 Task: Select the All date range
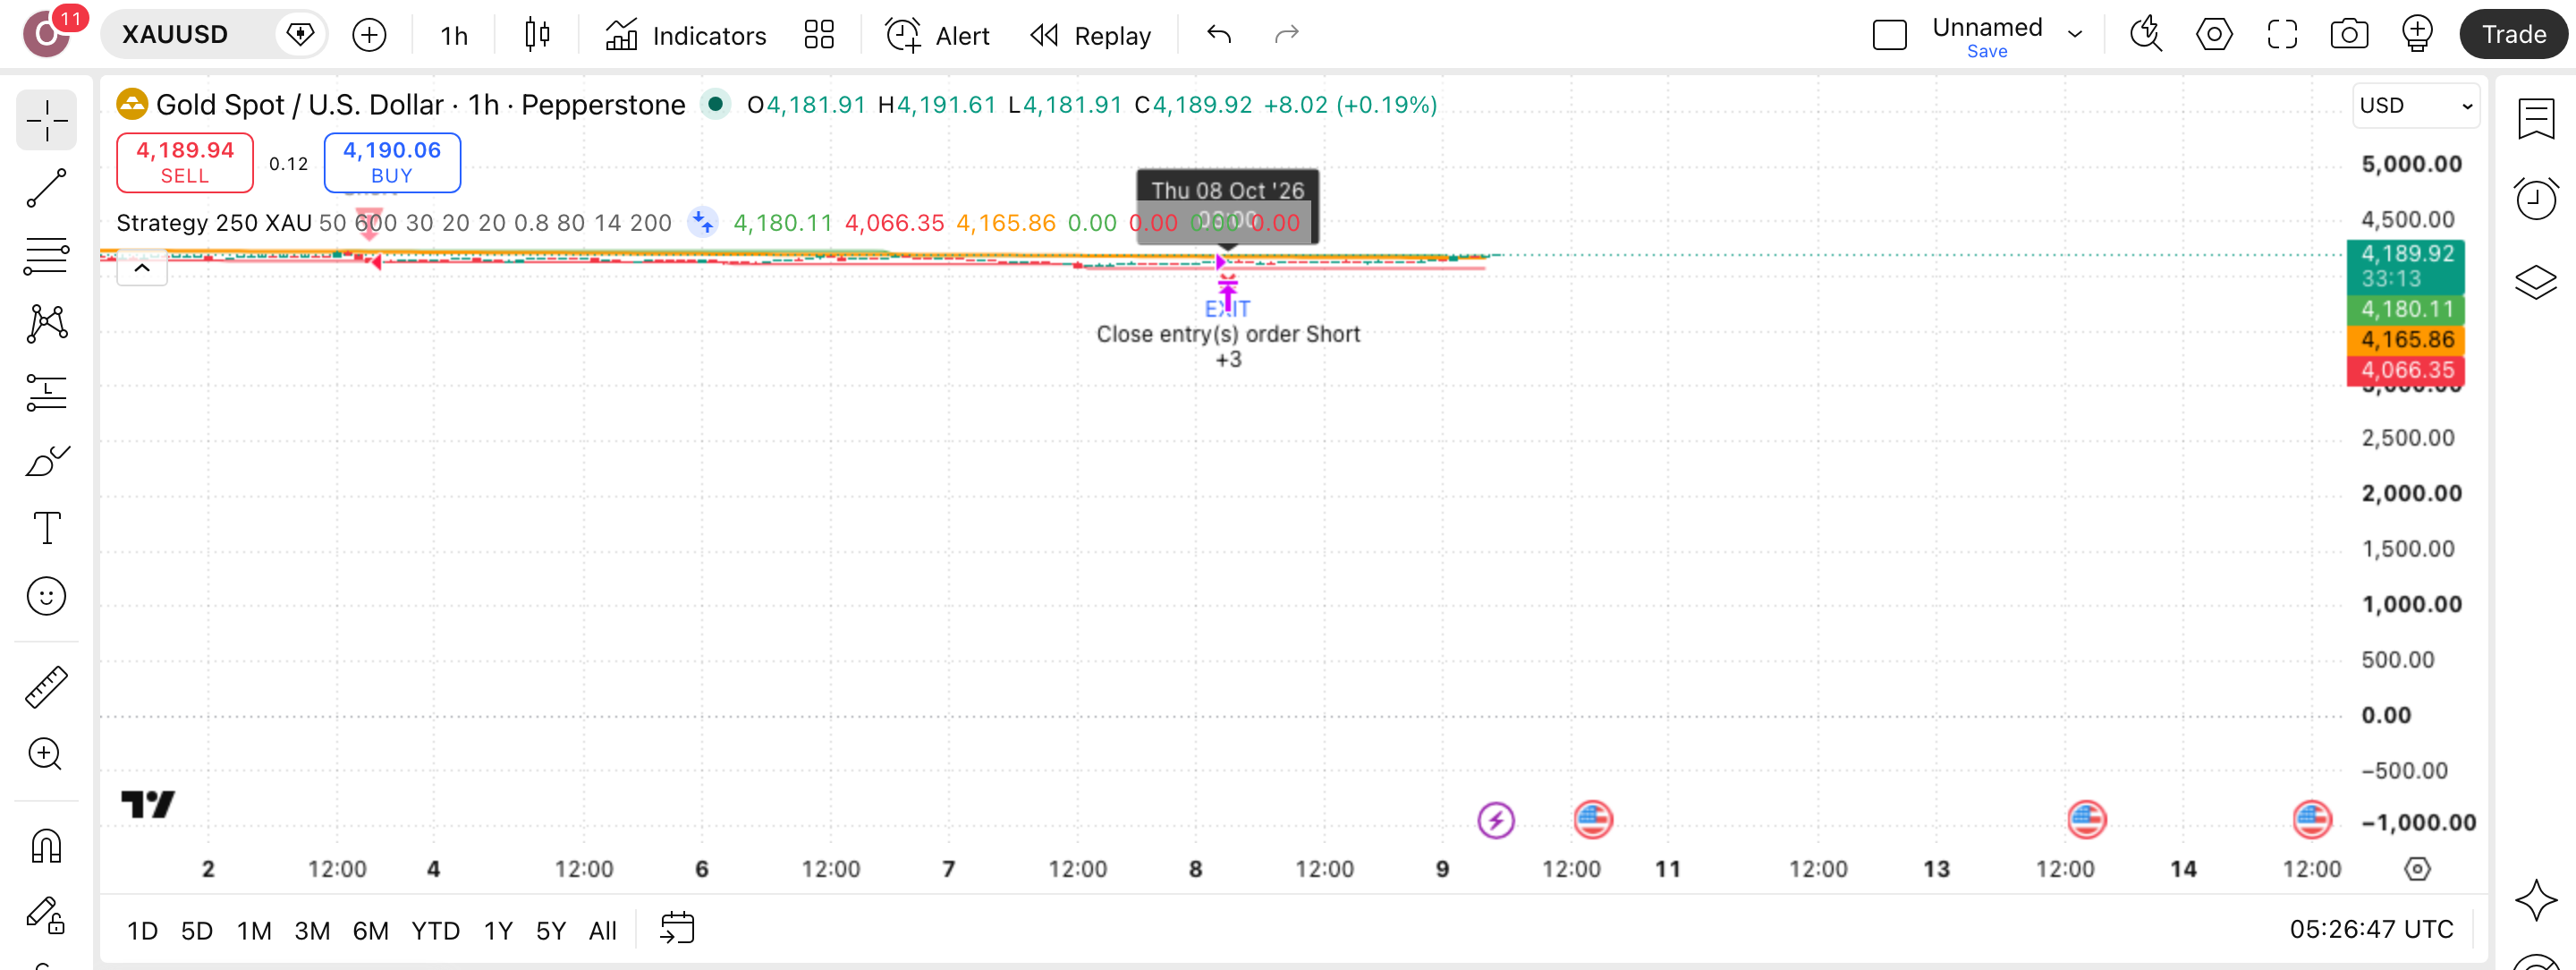tap(602, 931)
